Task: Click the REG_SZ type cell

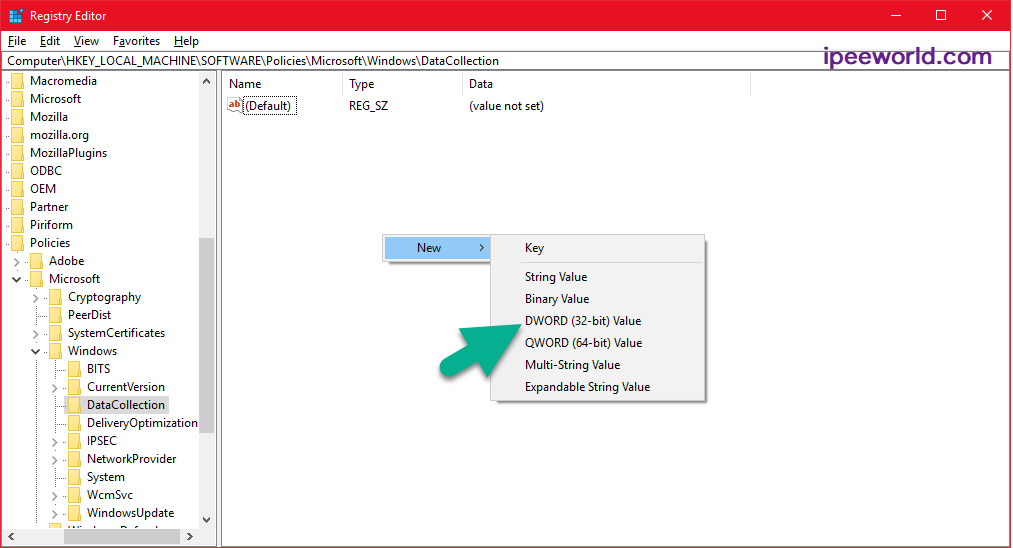Action: [x=369, y=106]
